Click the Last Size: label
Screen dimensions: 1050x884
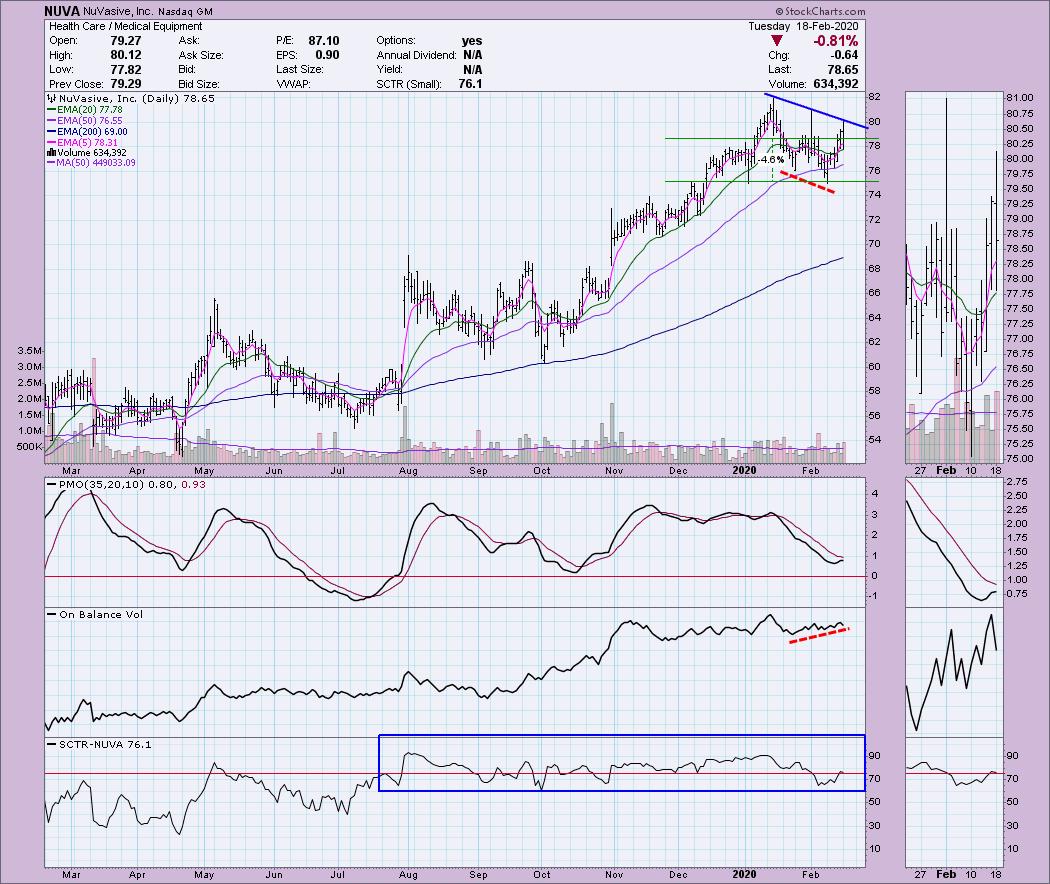299,70
